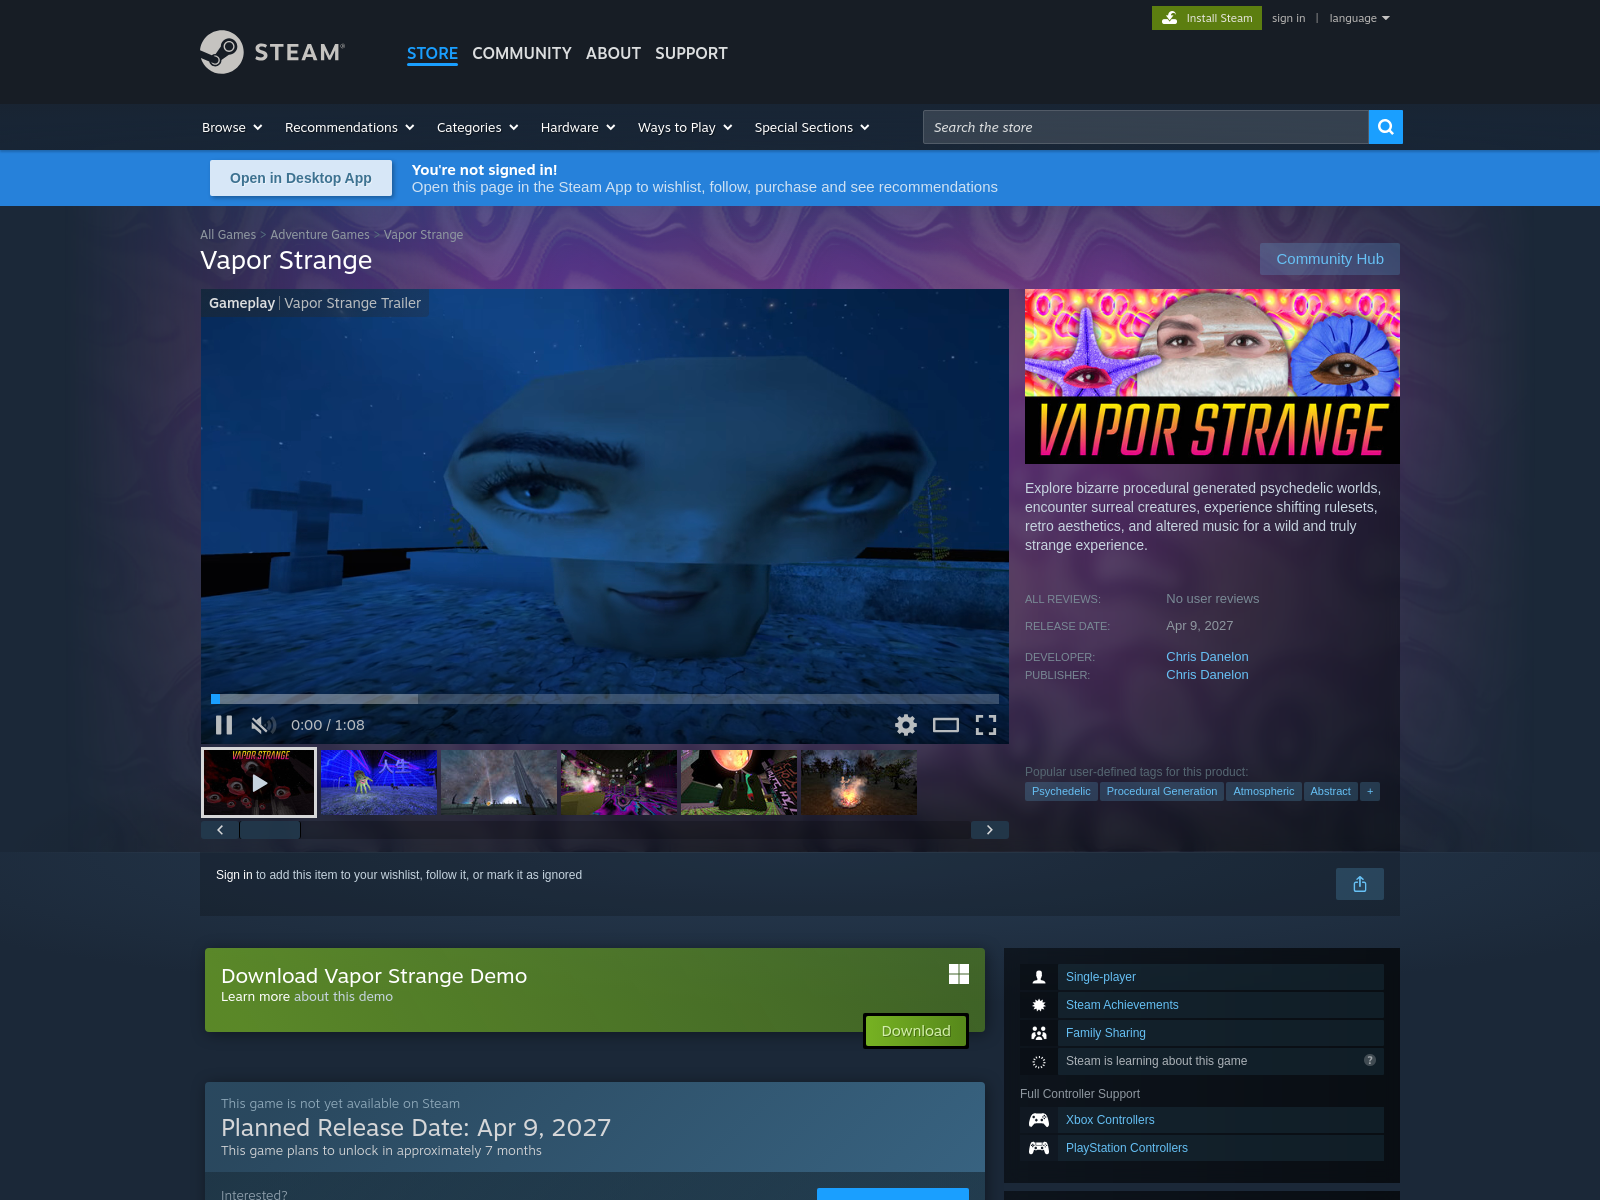The width and height of the screenshot is (1600, 1200).
Task: Expand the Recommendations menu
Action: [350, 127]
